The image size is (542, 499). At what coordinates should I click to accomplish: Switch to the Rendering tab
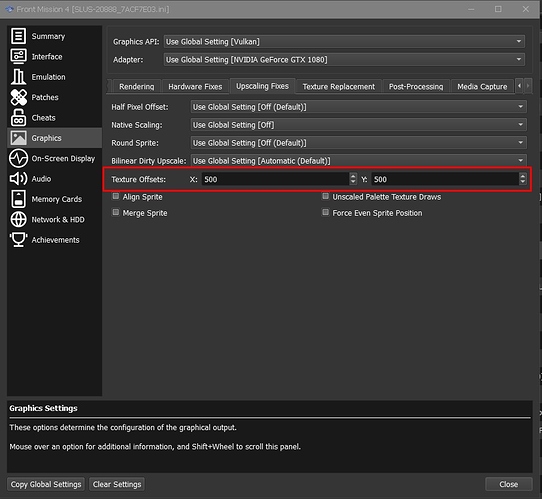tap(137, 86)
